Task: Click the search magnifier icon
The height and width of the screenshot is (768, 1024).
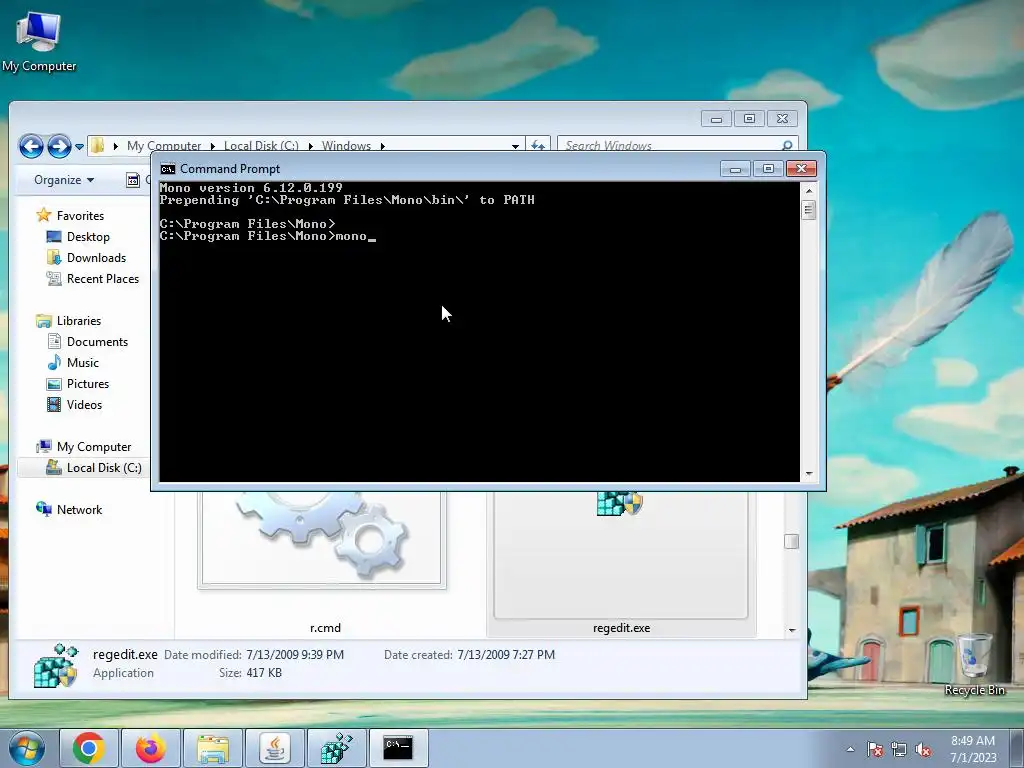Action: (x=787, y=145)
